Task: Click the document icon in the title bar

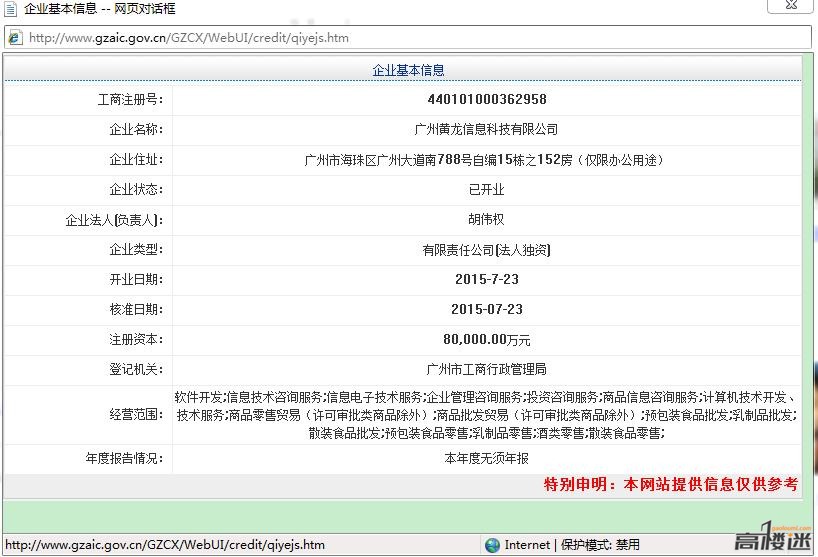Action: pyautogui.click(x=11, y=9)
